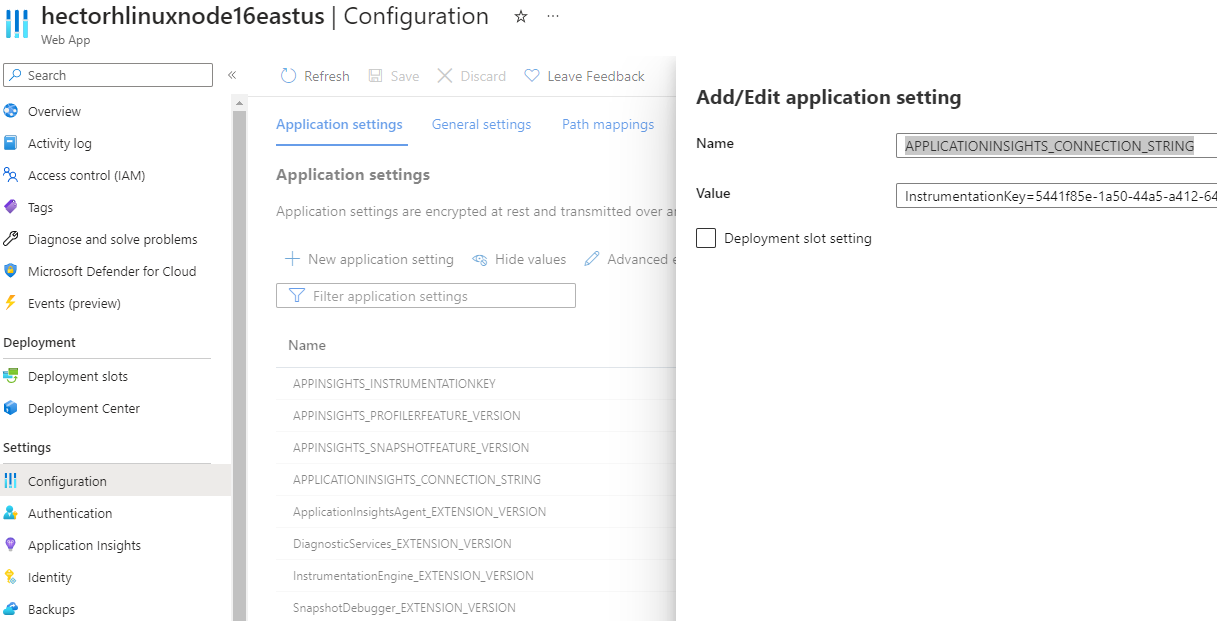Favorite hectorhlinuxnode16eastus with the star icon
The height and width of the screenshot is (621, 1217).
point(520,16)
